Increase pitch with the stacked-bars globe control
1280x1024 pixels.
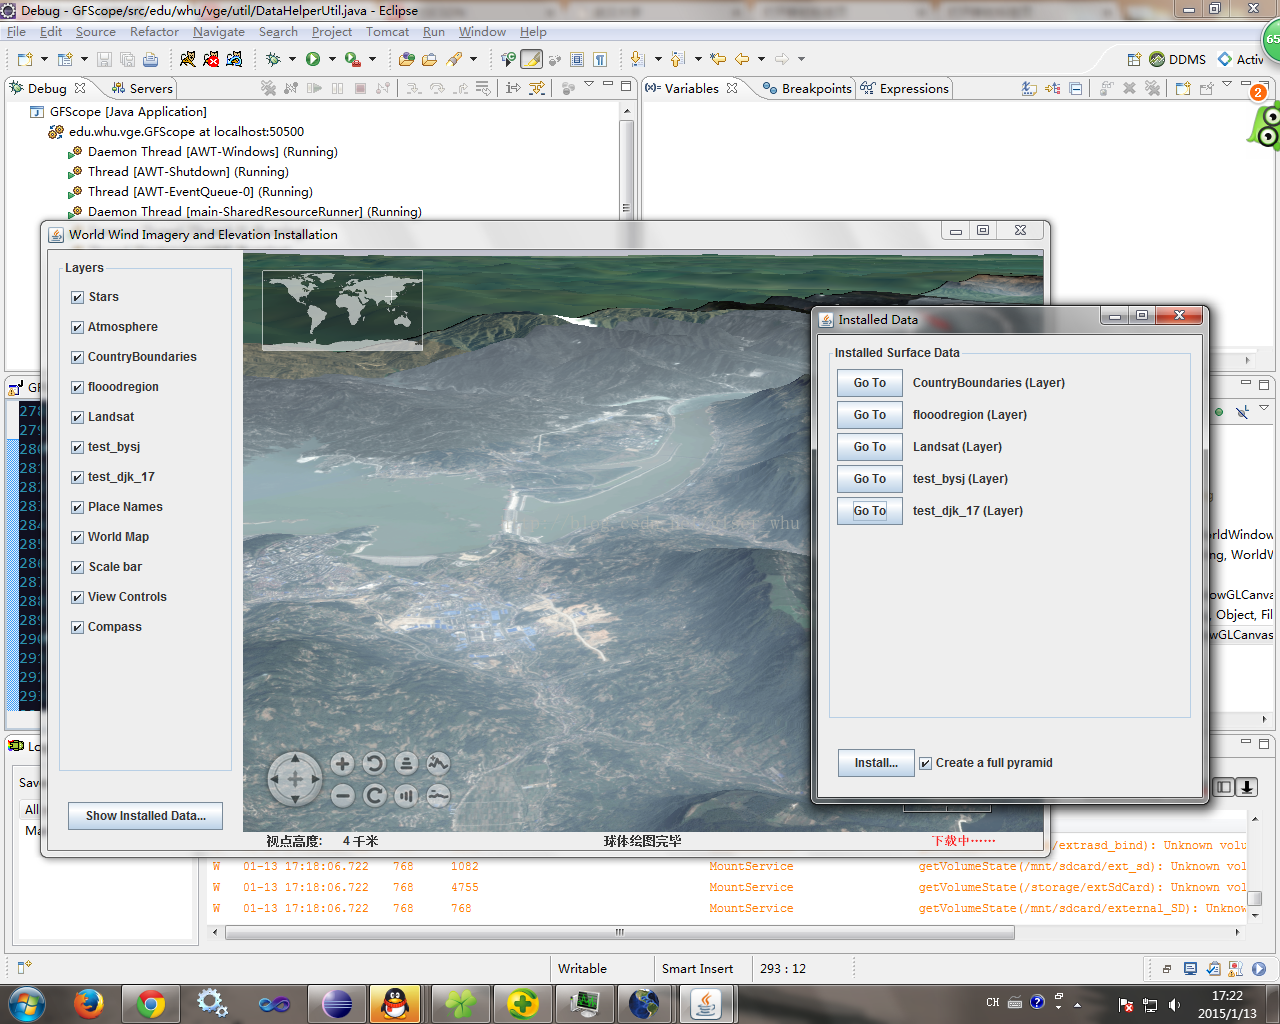[x=406, y=764]
